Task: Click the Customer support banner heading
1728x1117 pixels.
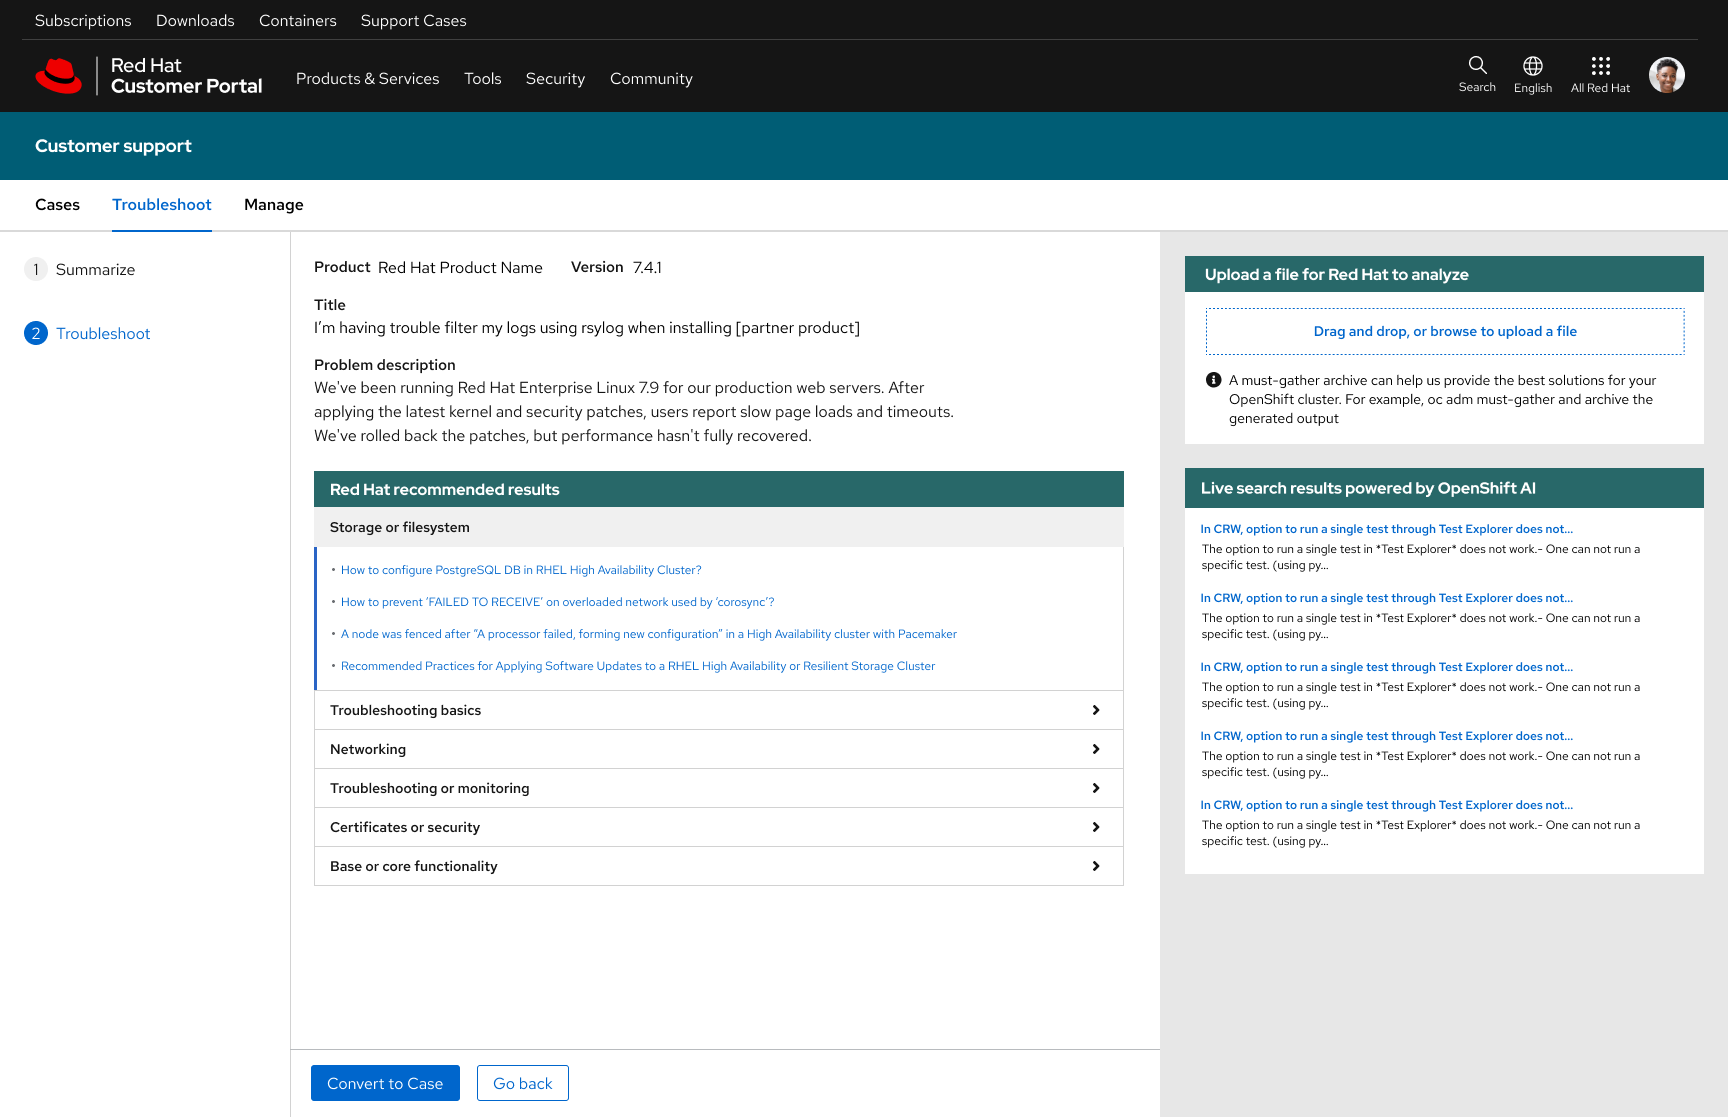Action: coord(113,146)
